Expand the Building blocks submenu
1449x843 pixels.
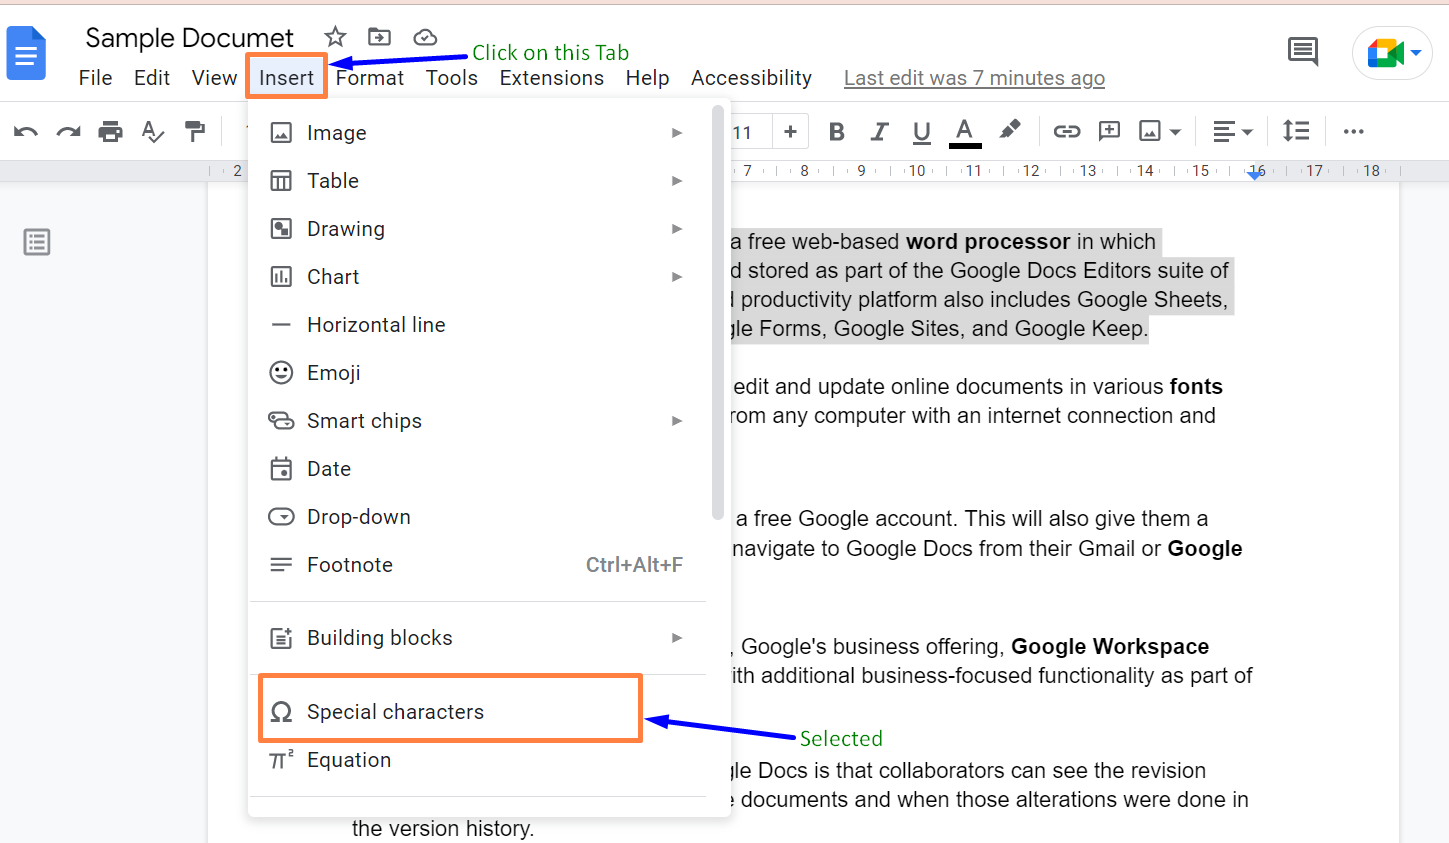point(478,638)
